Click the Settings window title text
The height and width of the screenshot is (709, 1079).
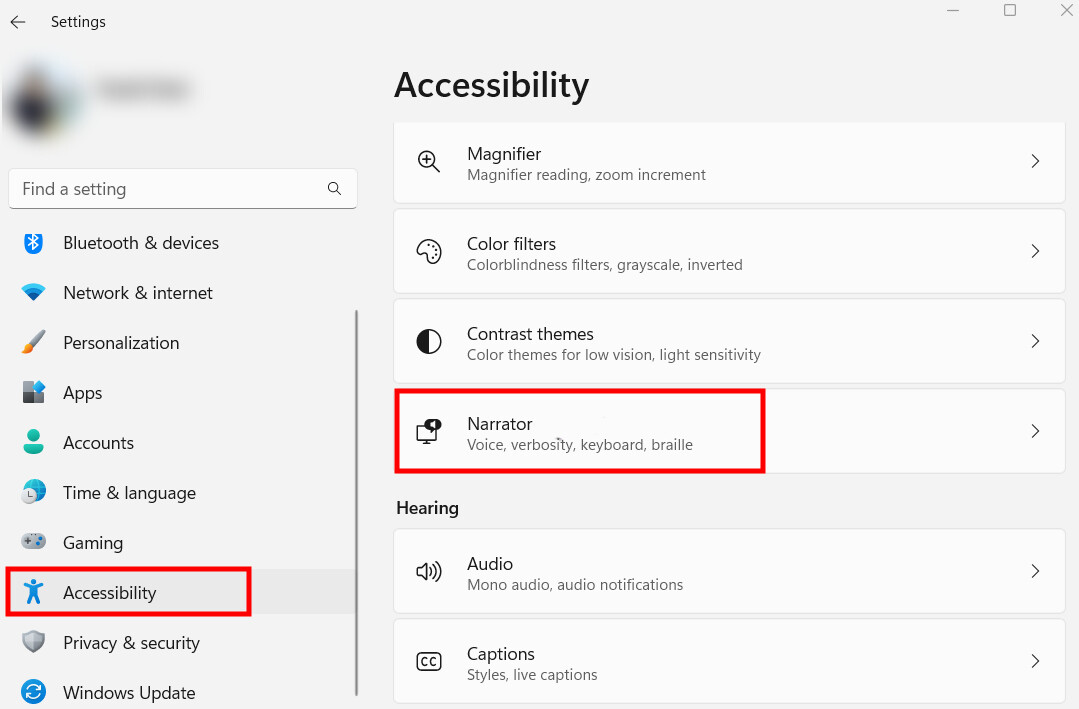[x=78, y=22]
